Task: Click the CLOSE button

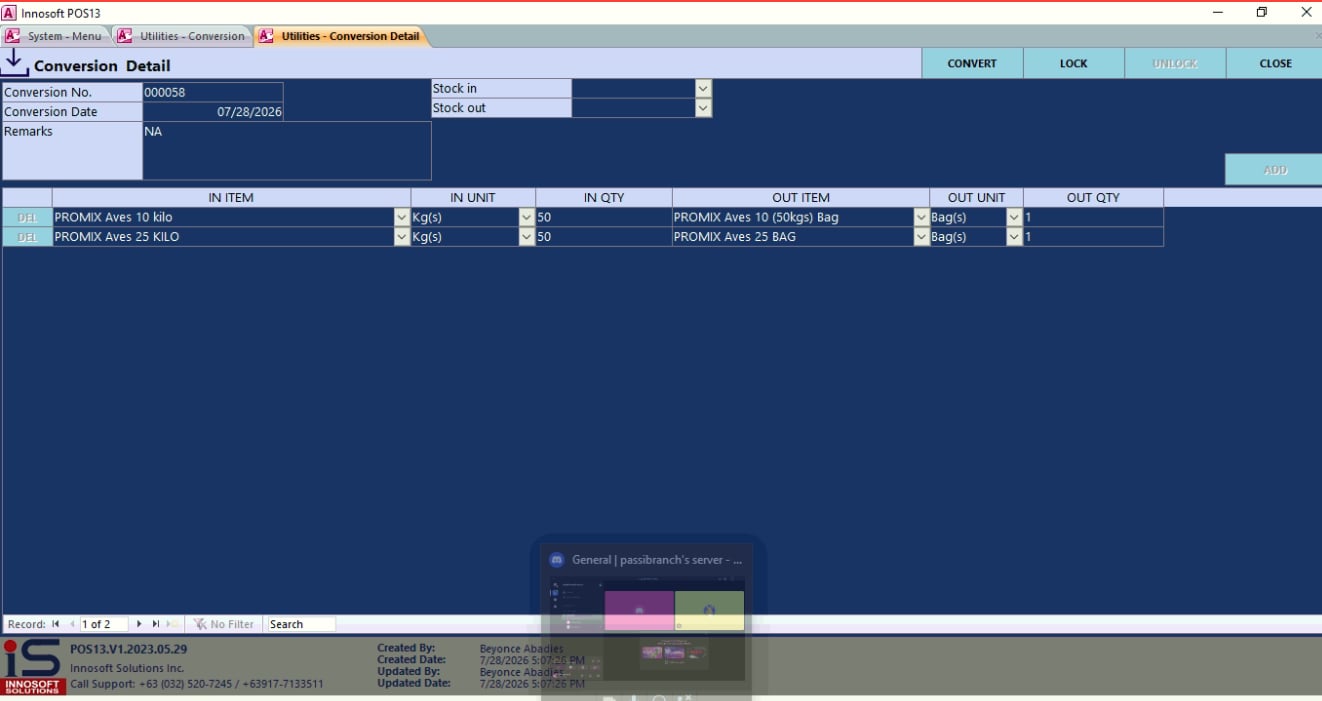Action: [1275, 63]
